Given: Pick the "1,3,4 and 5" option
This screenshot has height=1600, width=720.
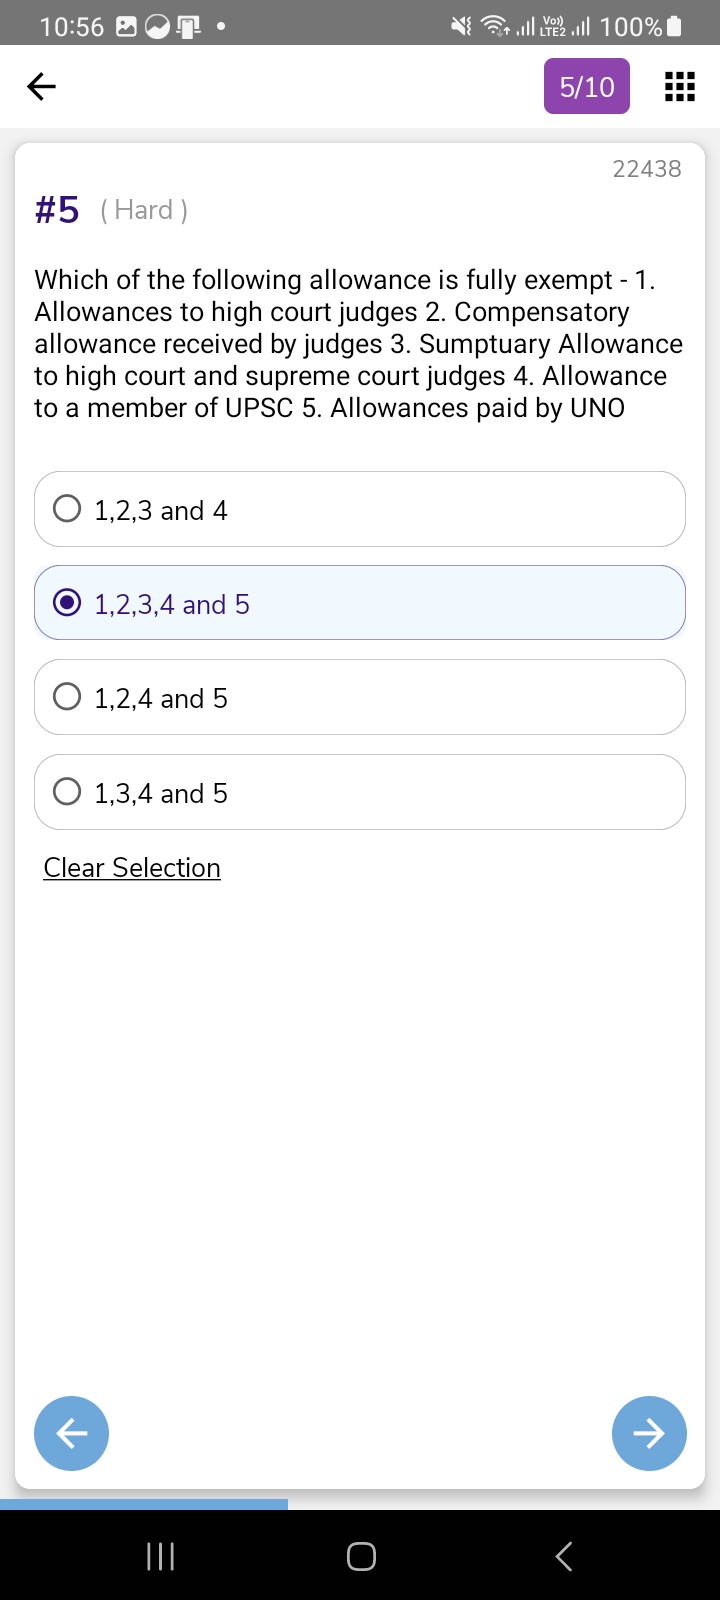Looking at the screenshot, I should (67, 792).
